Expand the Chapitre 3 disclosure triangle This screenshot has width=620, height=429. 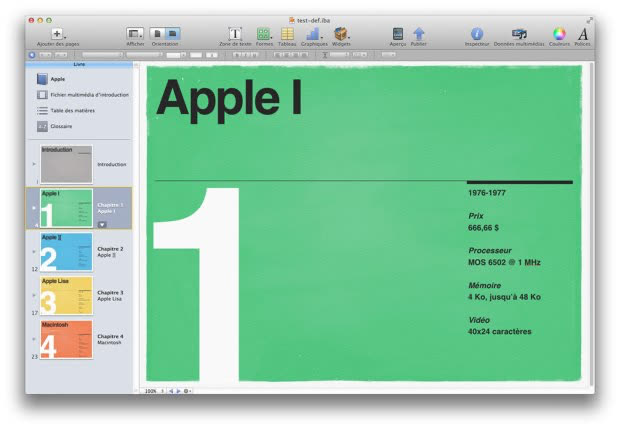34,295
